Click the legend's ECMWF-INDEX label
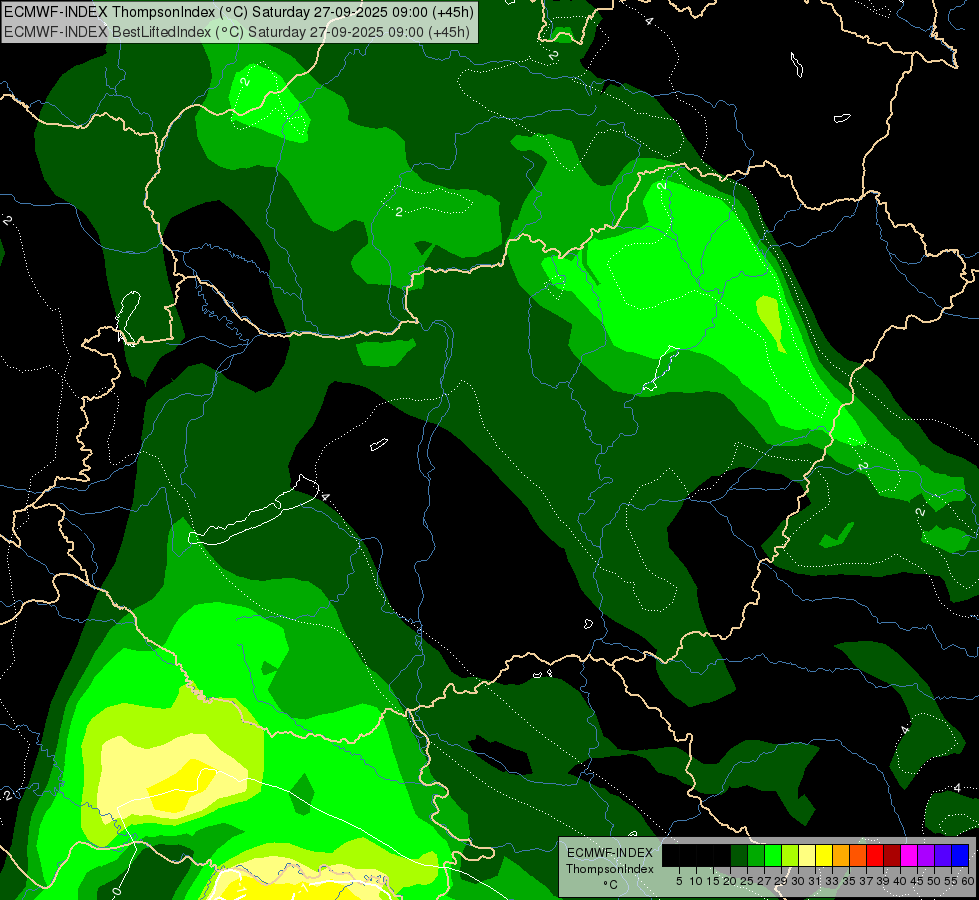 [x=610, y=853]
